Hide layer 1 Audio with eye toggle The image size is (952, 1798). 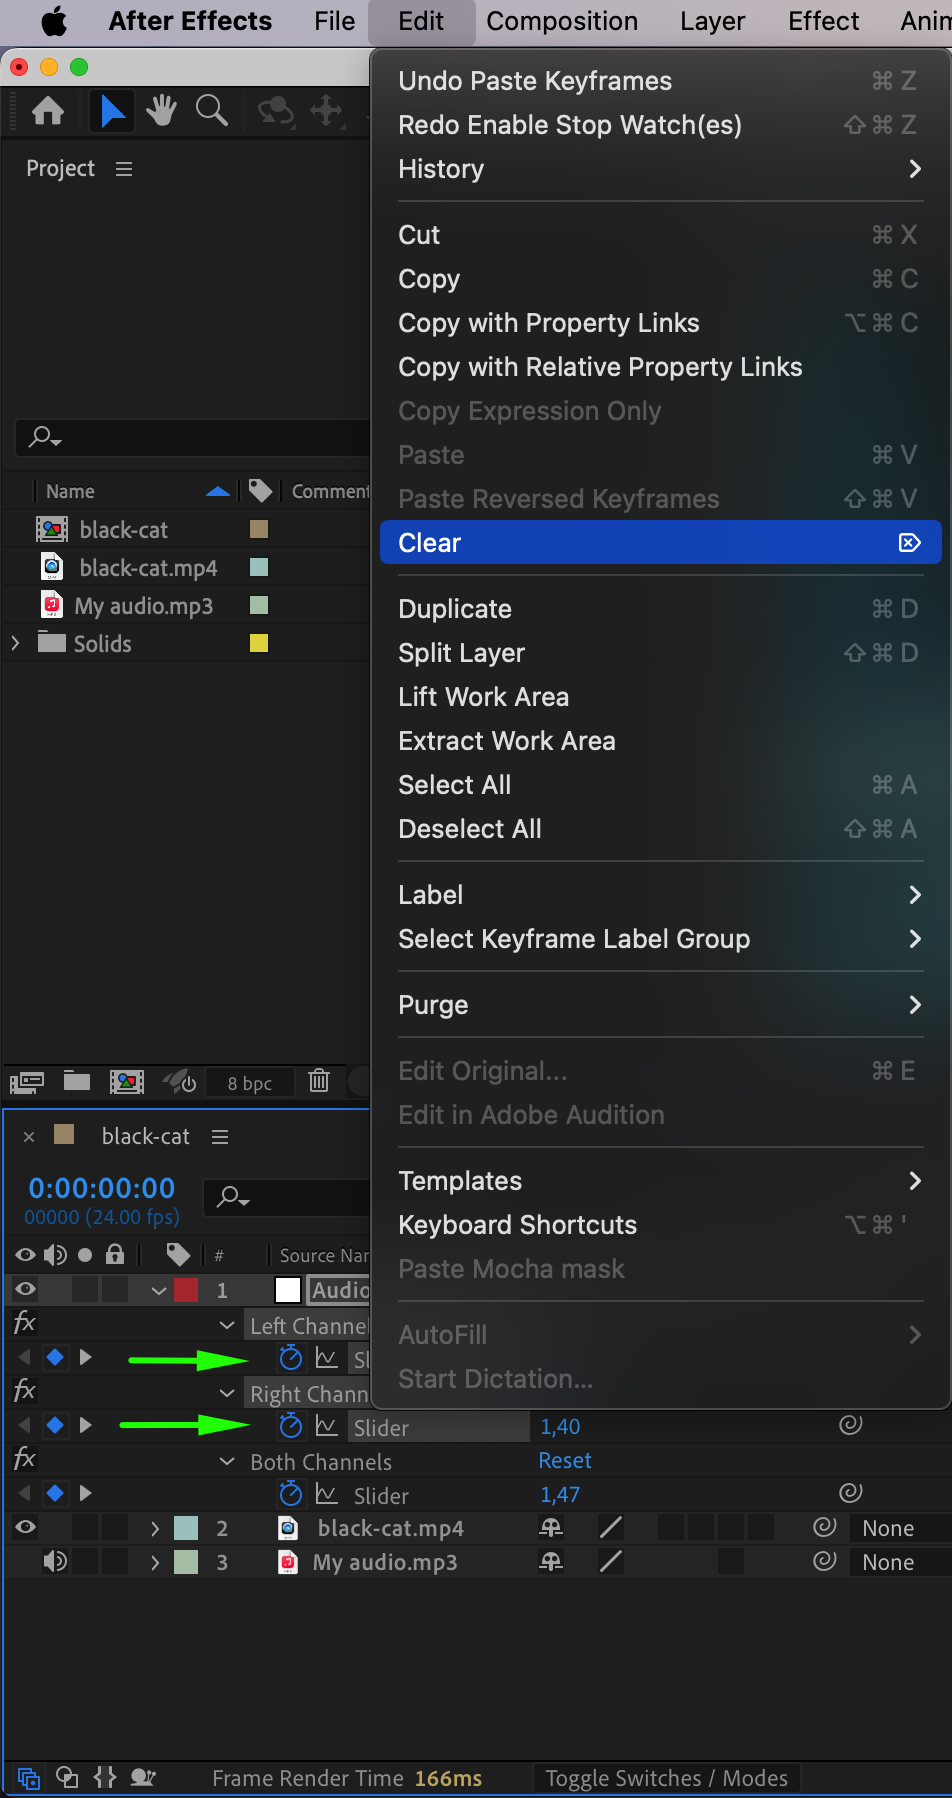[x=26, y=1289]
